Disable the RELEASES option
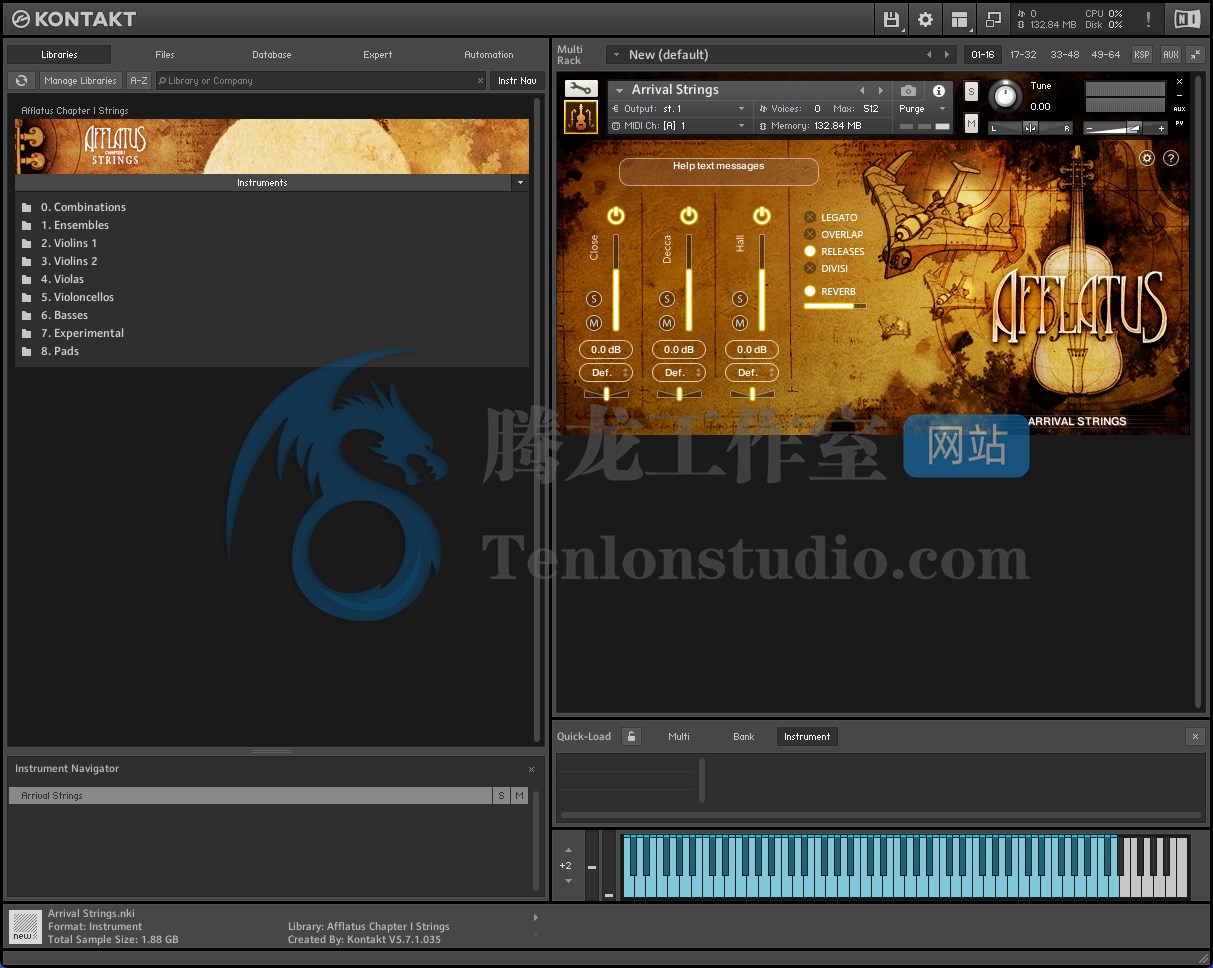The width and height of the screenshot is (1213, 968). [x=810, y=251]
